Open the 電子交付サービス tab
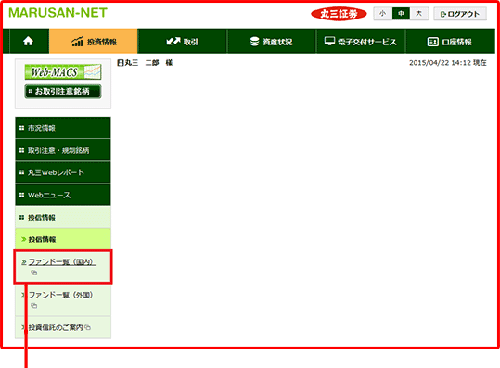Screen dimensions: 500x368 coord(360,41)
